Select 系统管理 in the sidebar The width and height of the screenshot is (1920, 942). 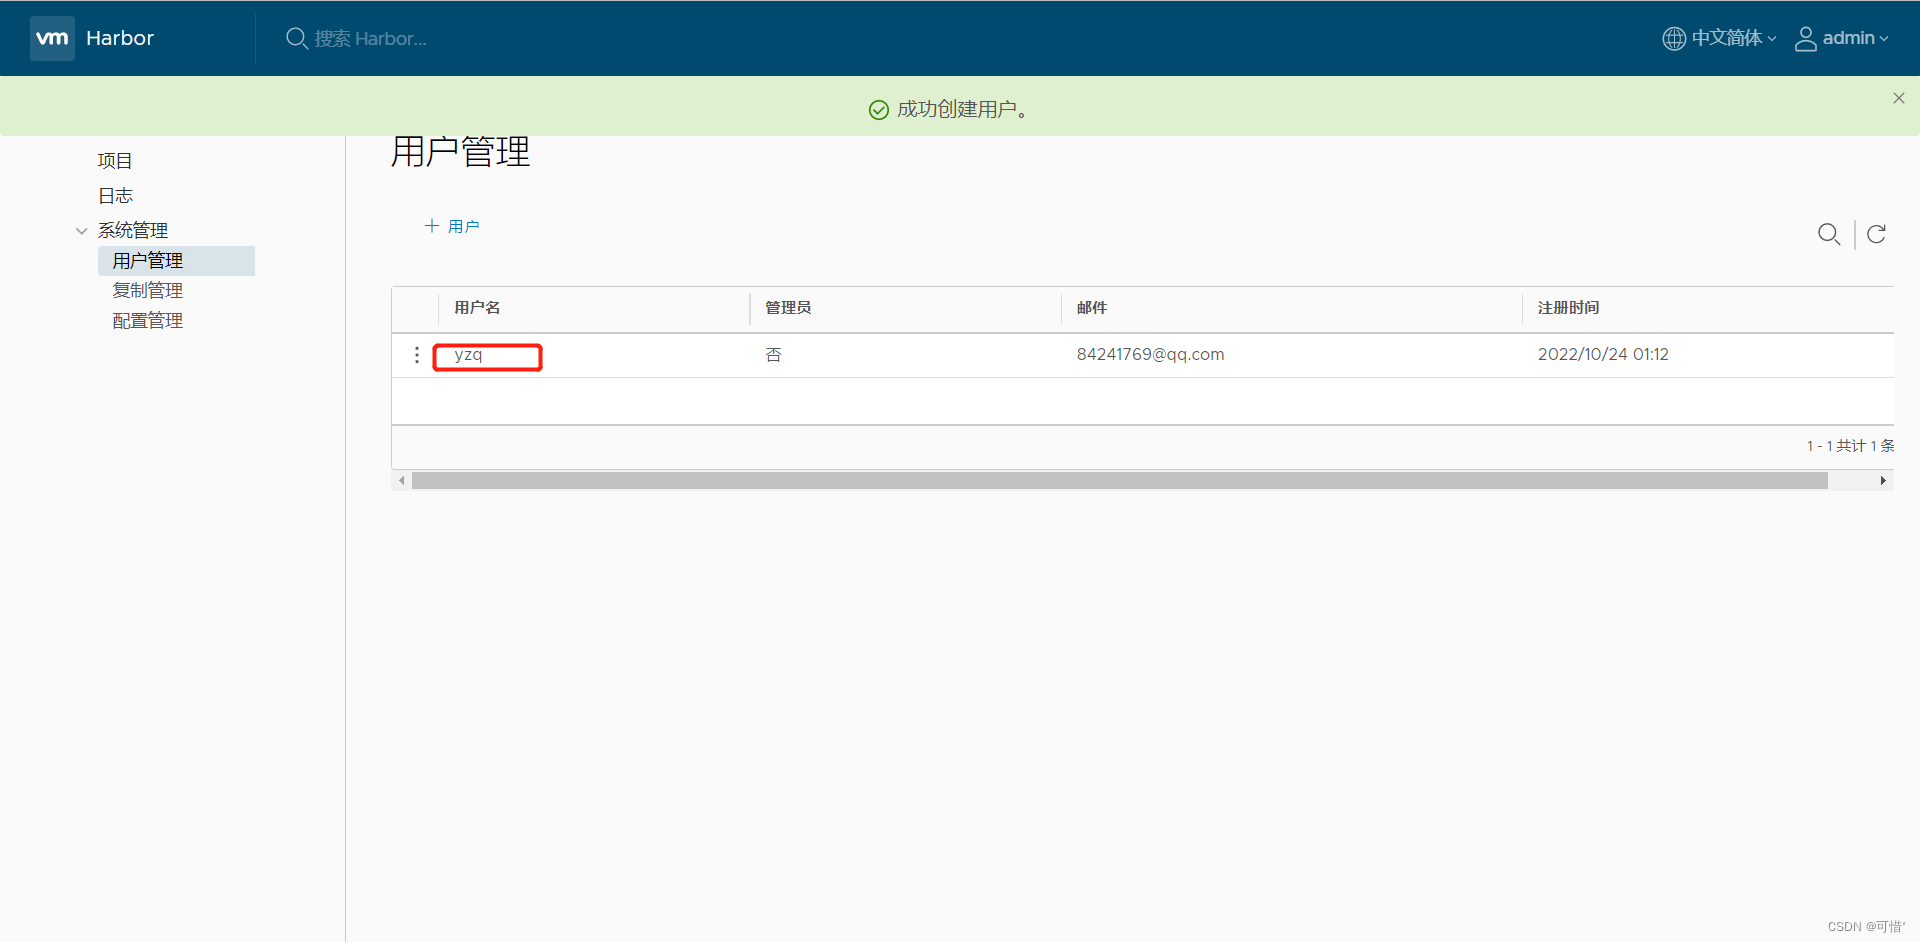tap(133, 230)
